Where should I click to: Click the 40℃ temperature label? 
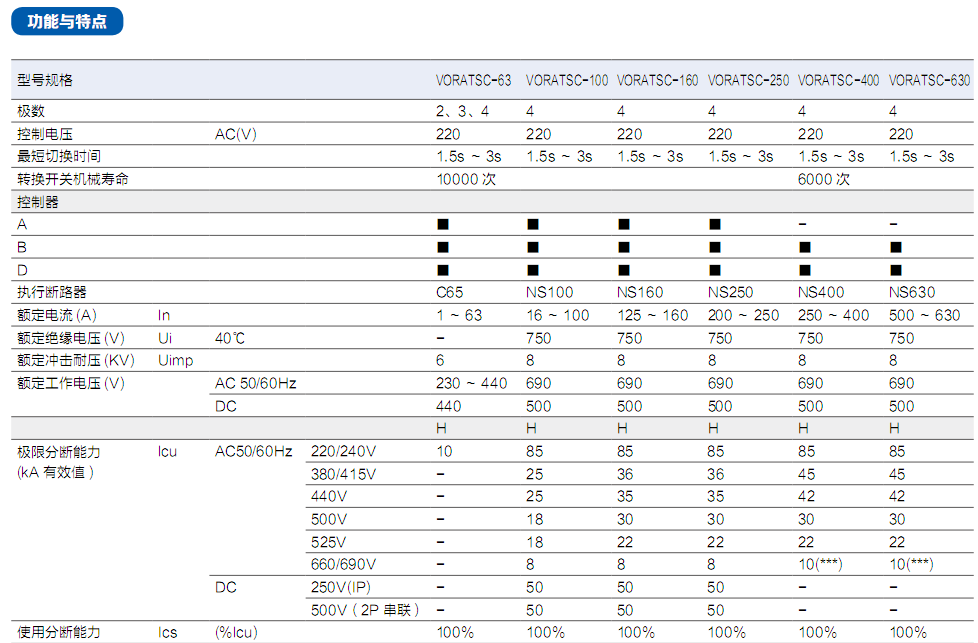(x=230, y=338)
